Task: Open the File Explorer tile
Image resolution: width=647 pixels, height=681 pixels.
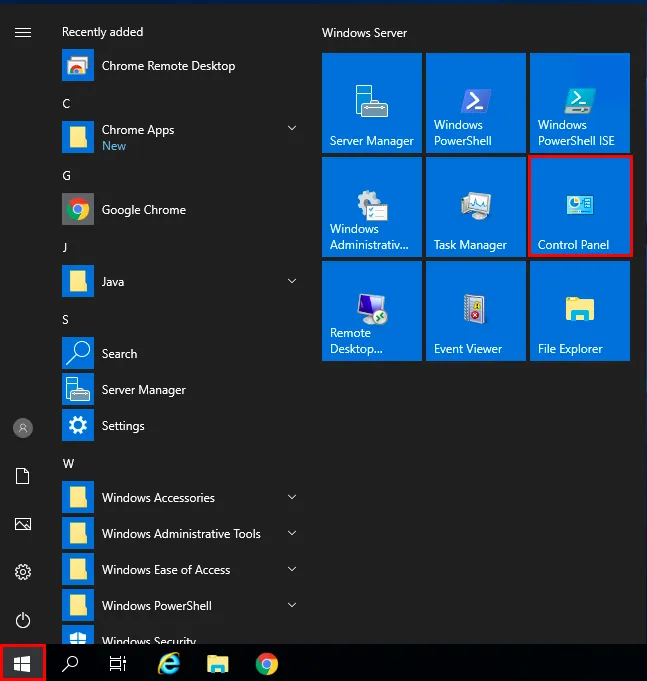Action: 579,311
